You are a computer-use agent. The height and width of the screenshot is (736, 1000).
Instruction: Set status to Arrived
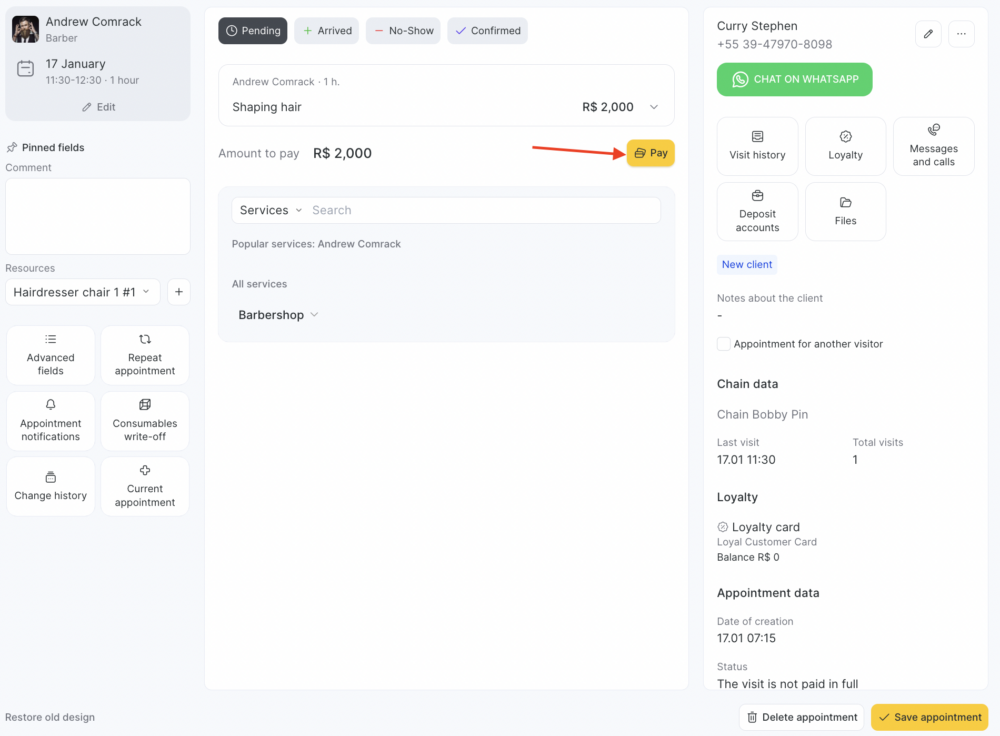coord(327,31)
